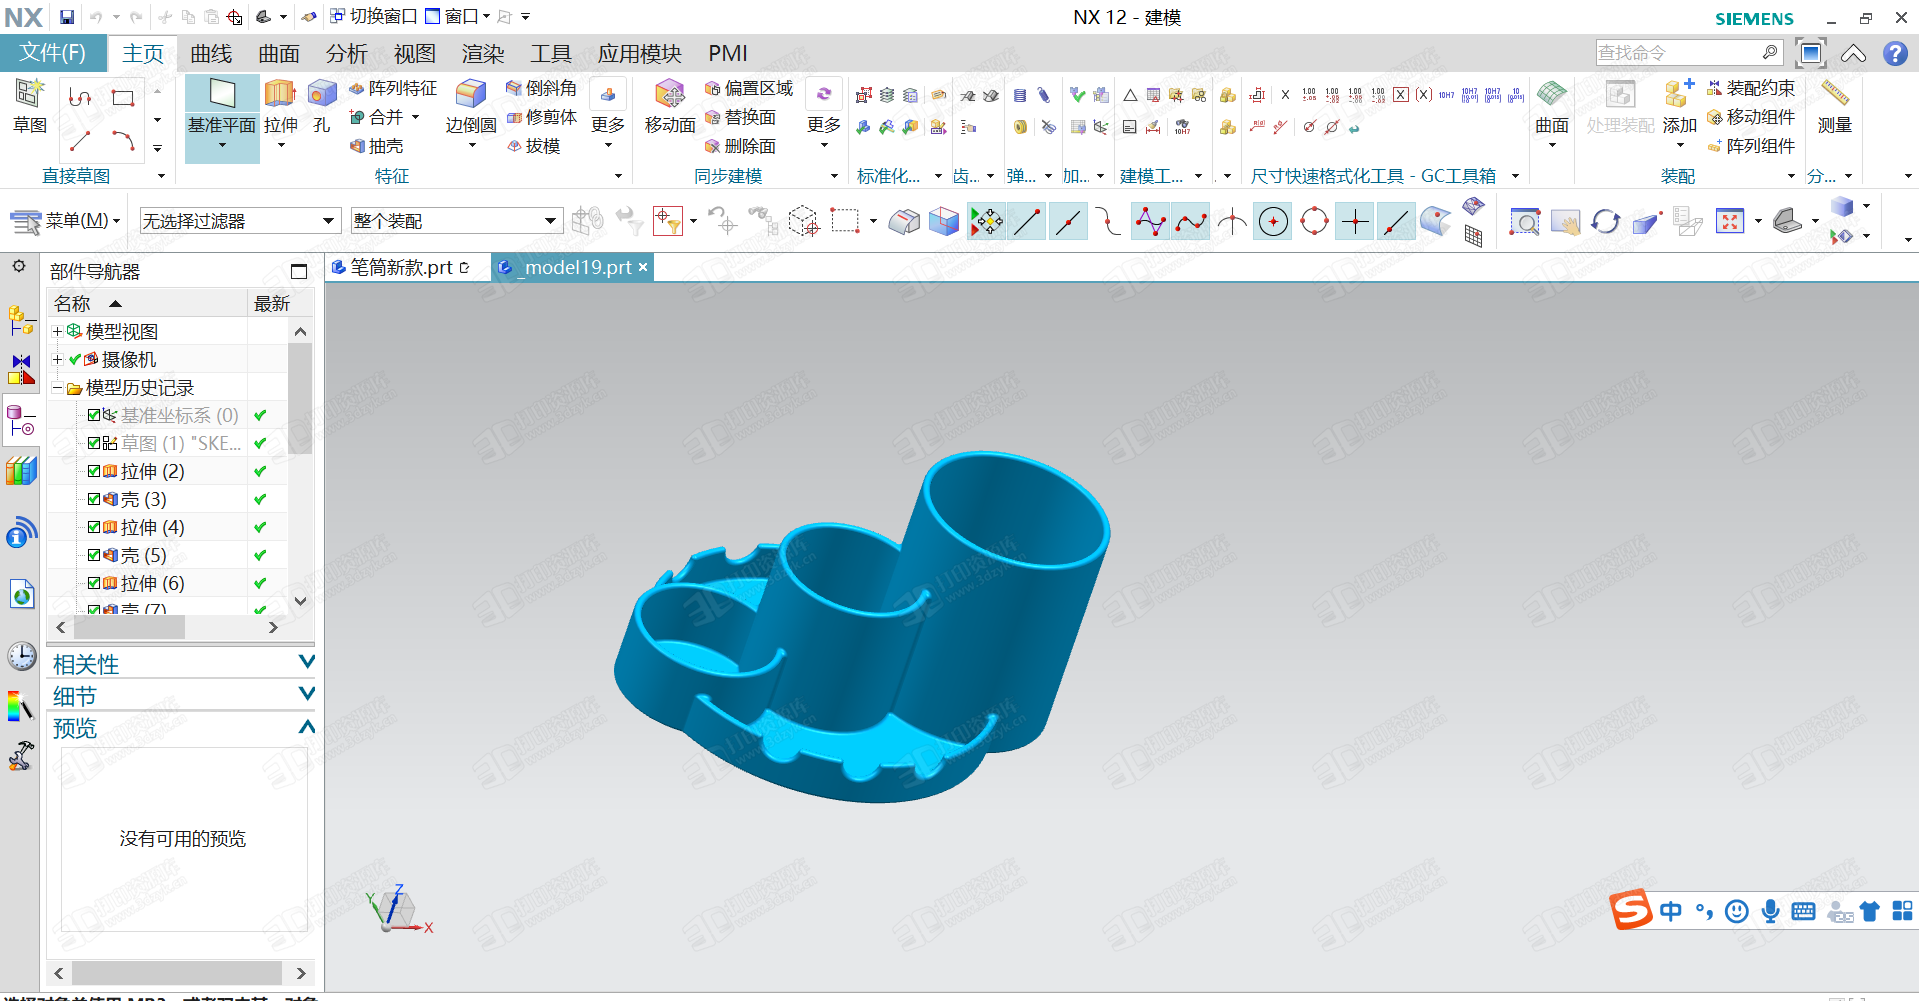The height and width of the screenshot is (1001, 1919).
Task: Switch to the 笔筒新款.prt document tab
Action: coord(401,267)
